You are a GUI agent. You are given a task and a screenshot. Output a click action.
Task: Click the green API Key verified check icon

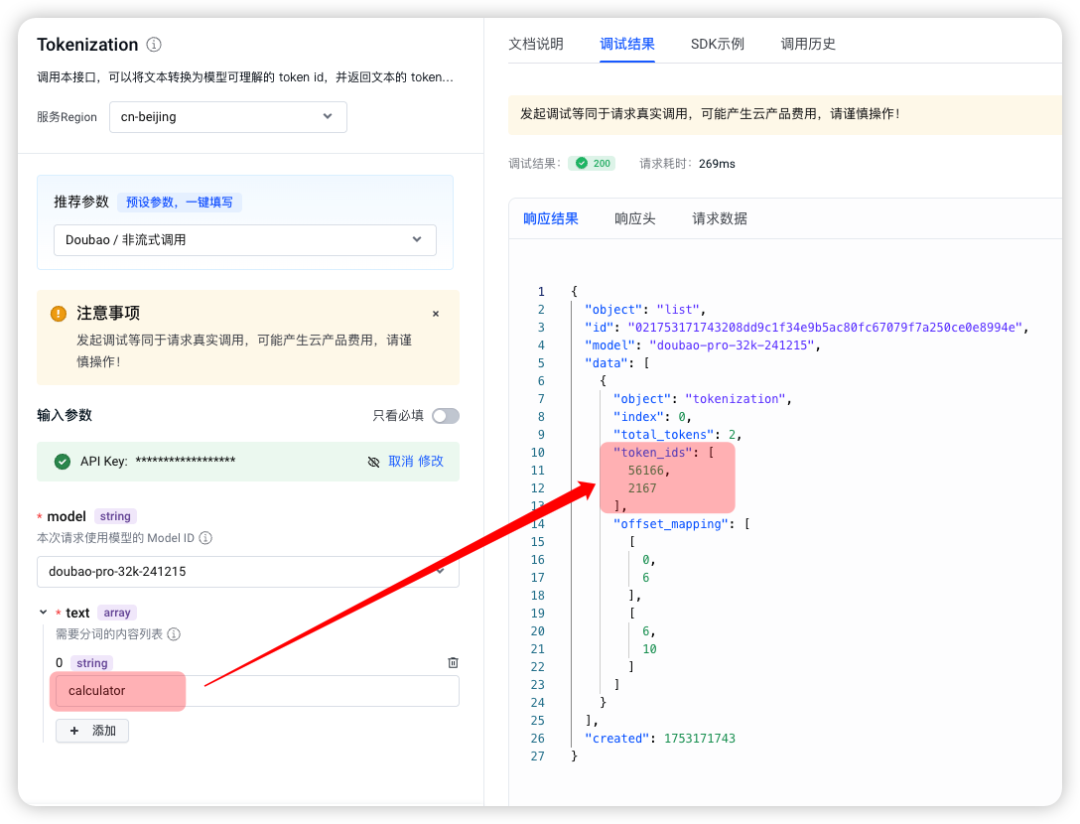62,462
